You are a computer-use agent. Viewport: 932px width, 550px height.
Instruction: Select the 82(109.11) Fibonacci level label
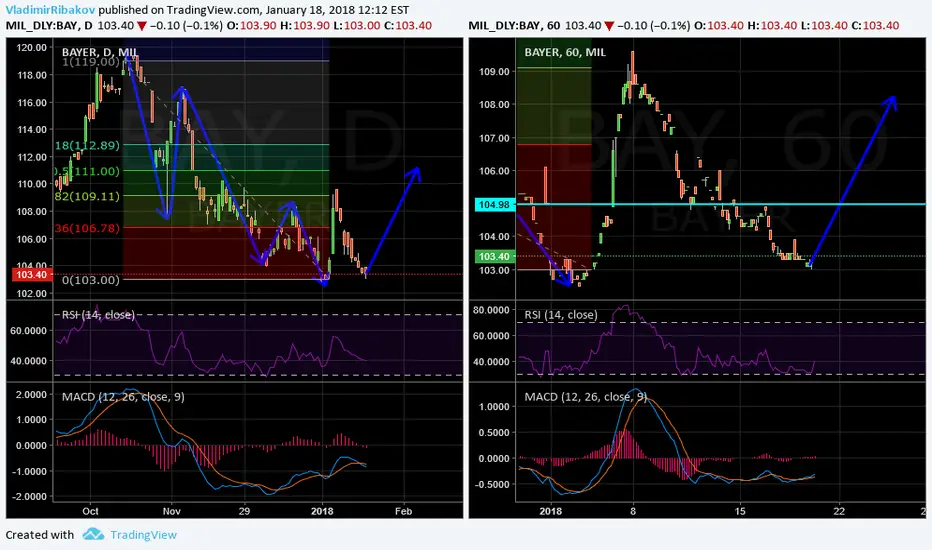(x=87, y=196)
